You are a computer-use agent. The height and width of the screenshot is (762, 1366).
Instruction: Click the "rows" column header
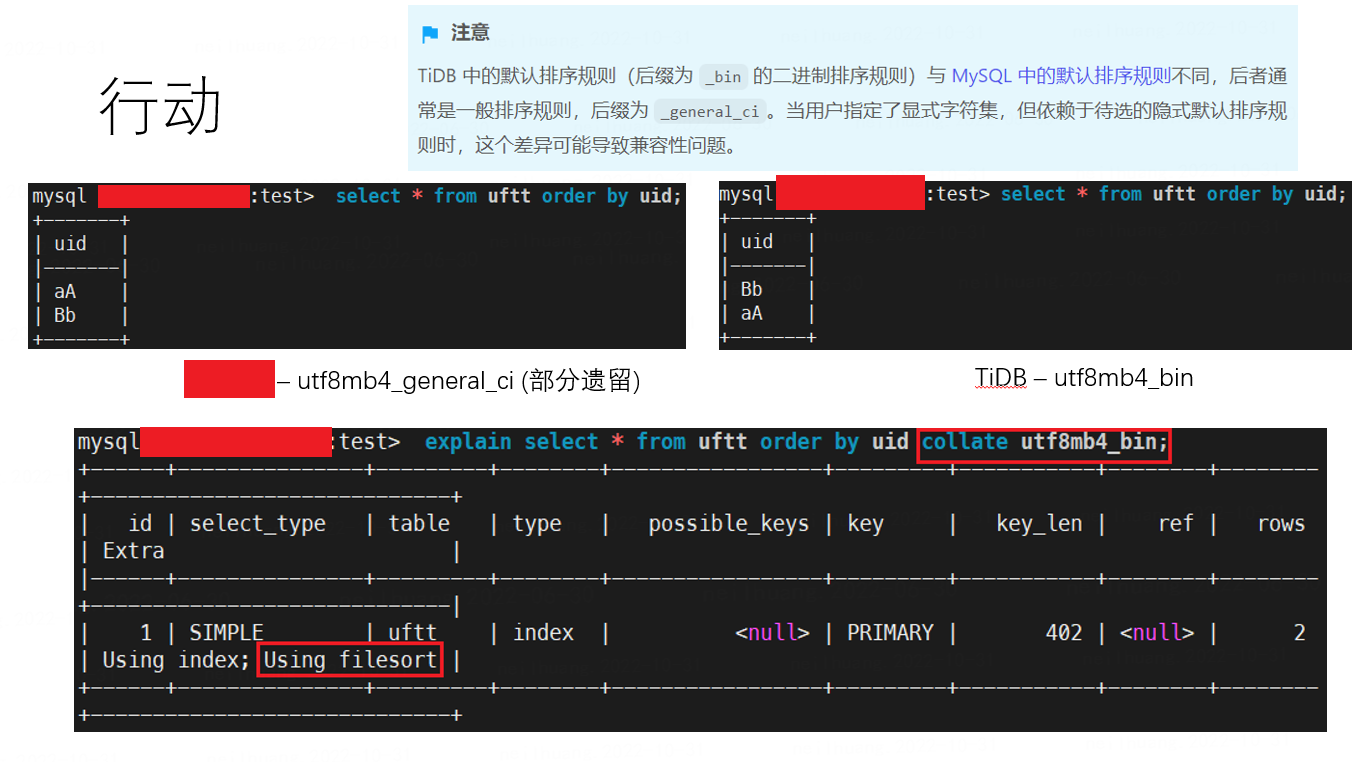tap(1281, 524)
